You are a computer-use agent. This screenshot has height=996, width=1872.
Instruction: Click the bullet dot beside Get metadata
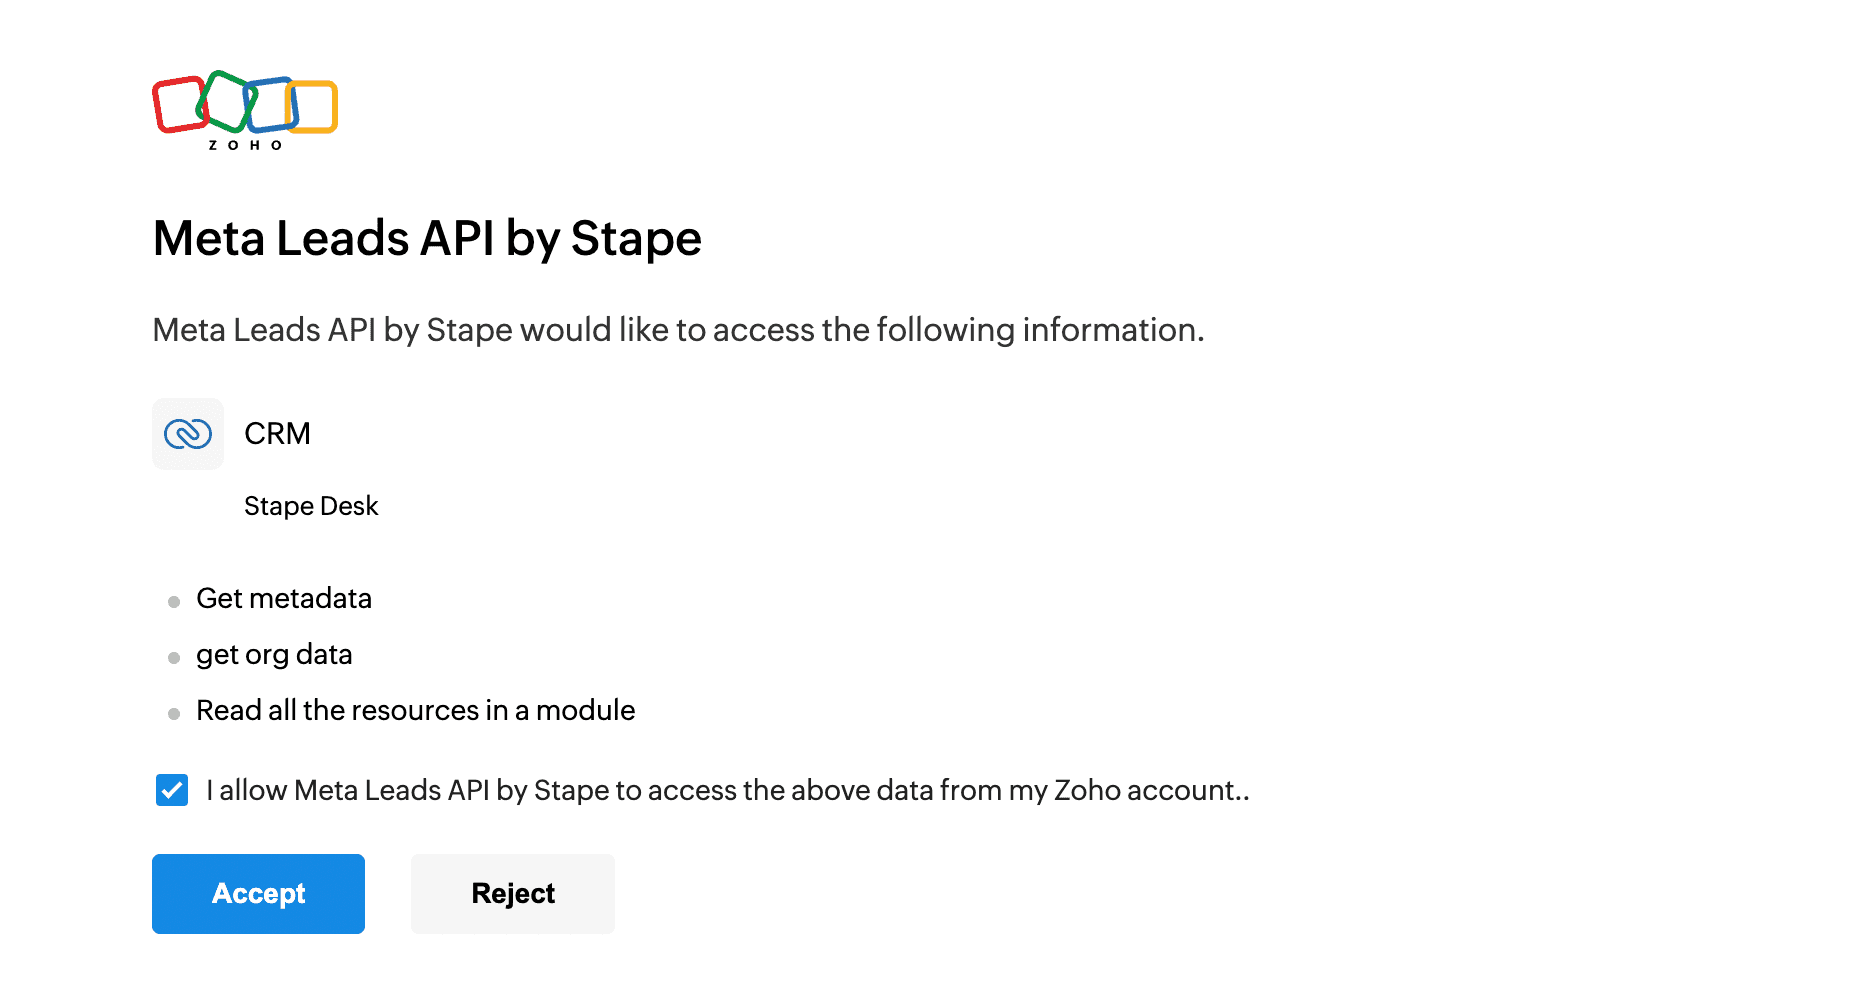[x=174, y=602]
